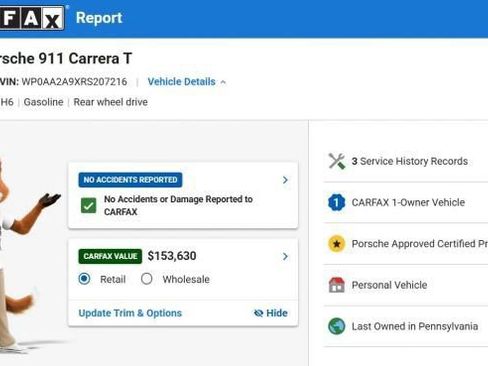Click the globe Last Owned icon
Viewport: 488px width, 366px height.
click(337, 326)
